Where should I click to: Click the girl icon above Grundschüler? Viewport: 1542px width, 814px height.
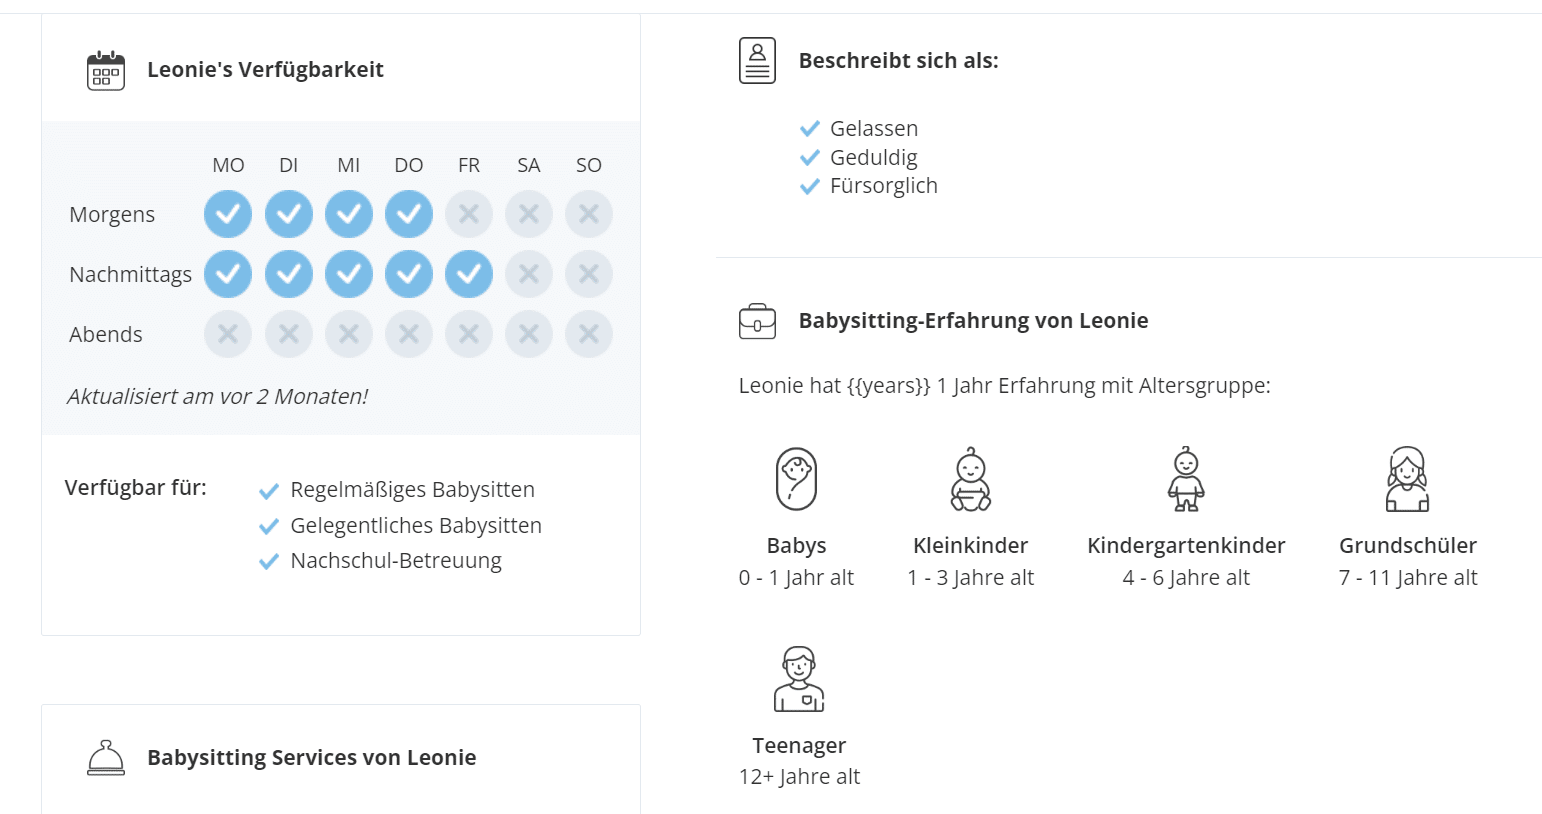1407,479
